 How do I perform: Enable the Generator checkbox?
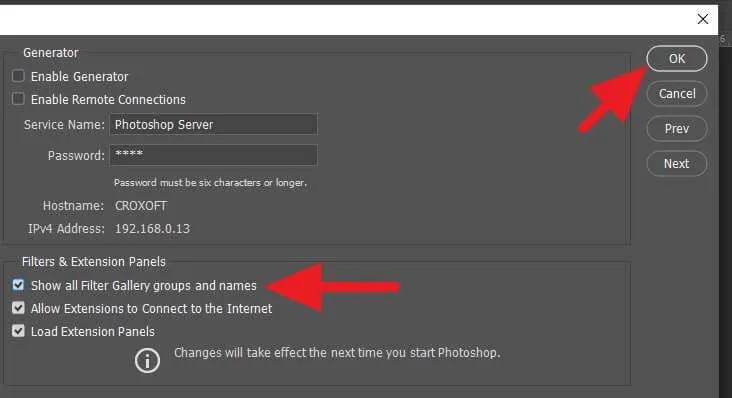click(x=18, y=76)
